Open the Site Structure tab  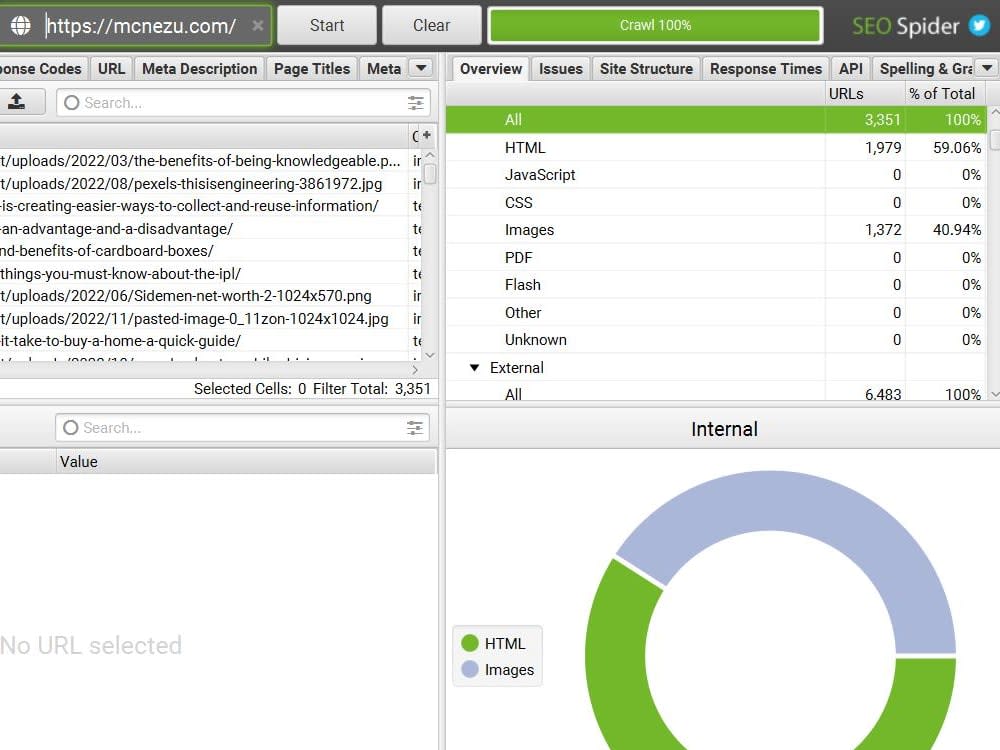pyautogui.click(x=646, y=68)
